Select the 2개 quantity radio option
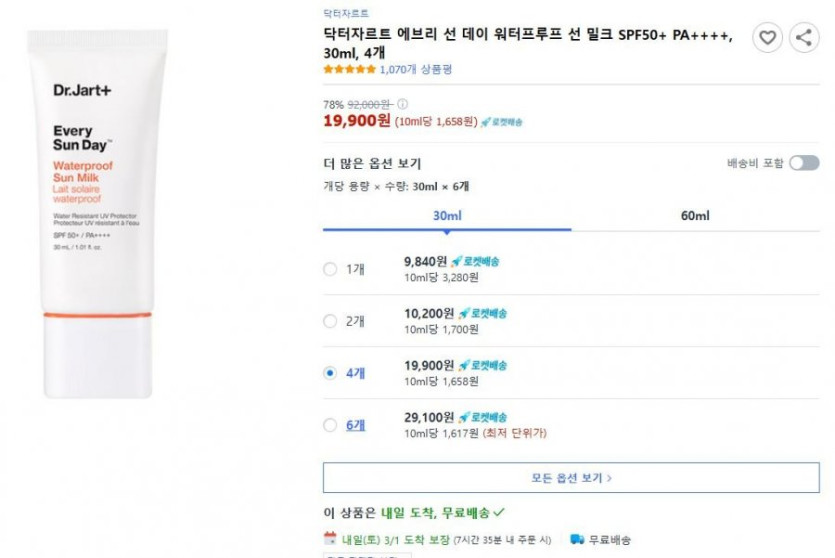Image resolution: width=835 pixels, height=558 pixels. [x=330, y=321]
